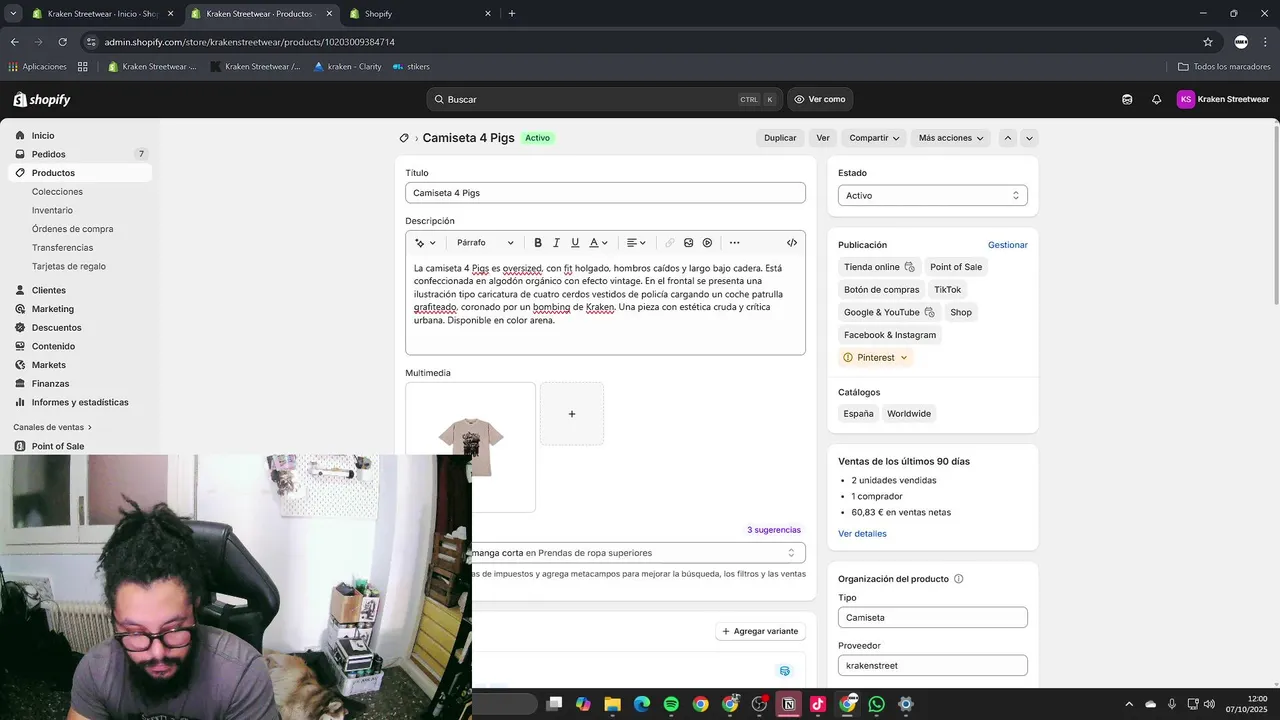The image size is (1280, 720).
Task: Click the insert video icon in the editor
Action: pos(707,243)
